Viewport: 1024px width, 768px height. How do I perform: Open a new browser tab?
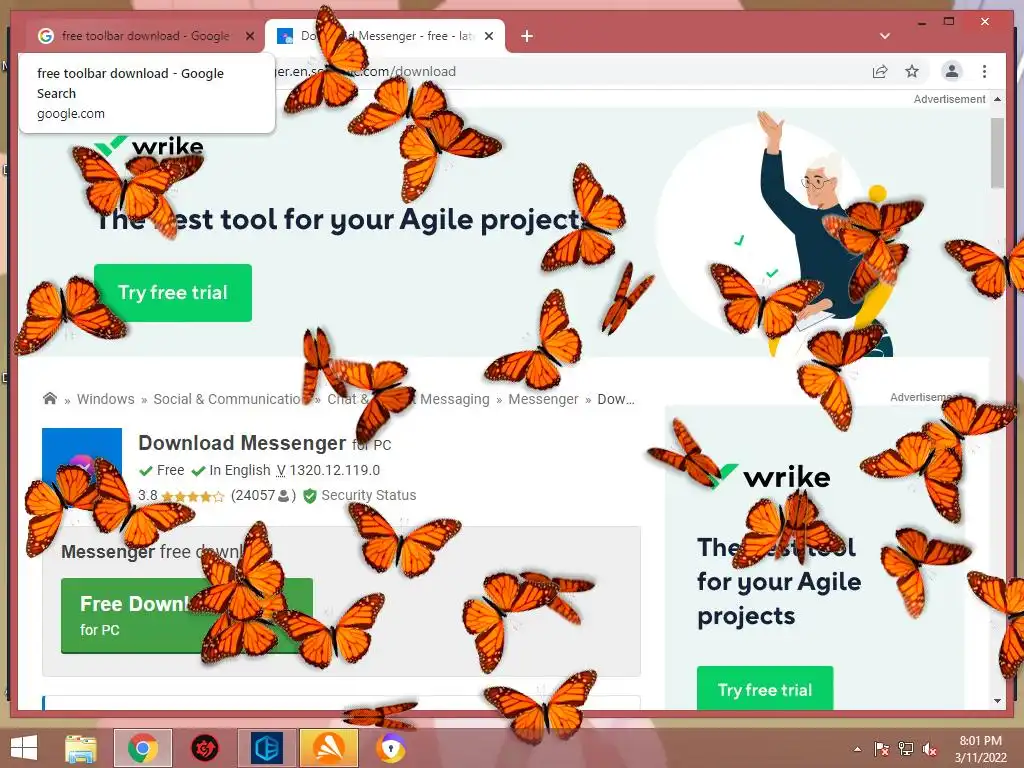click(x=527, y=37)
